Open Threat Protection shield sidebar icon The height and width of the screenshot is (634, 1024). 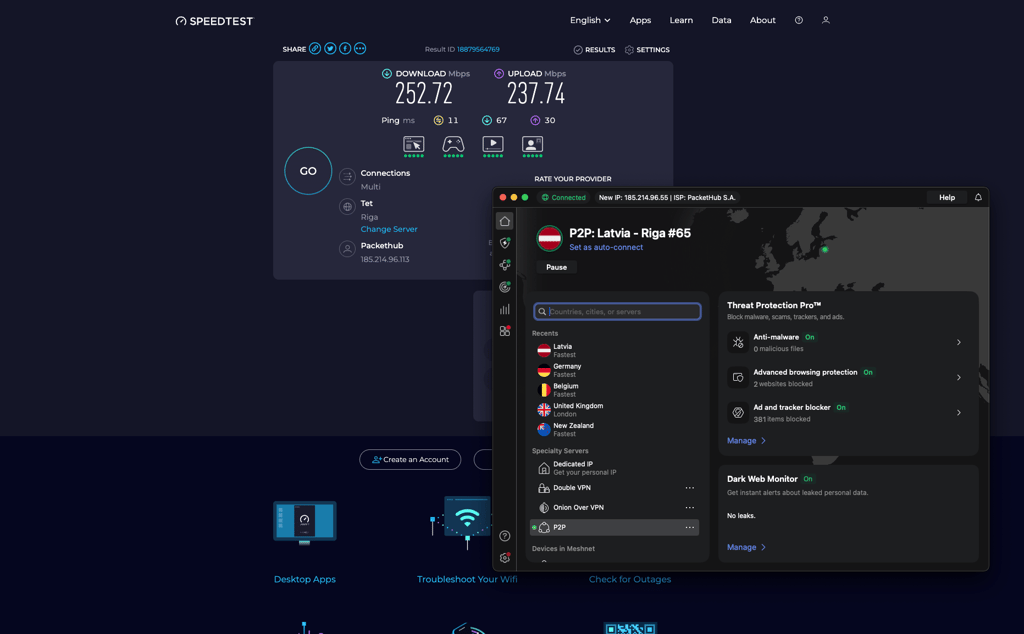coord(505,243)
